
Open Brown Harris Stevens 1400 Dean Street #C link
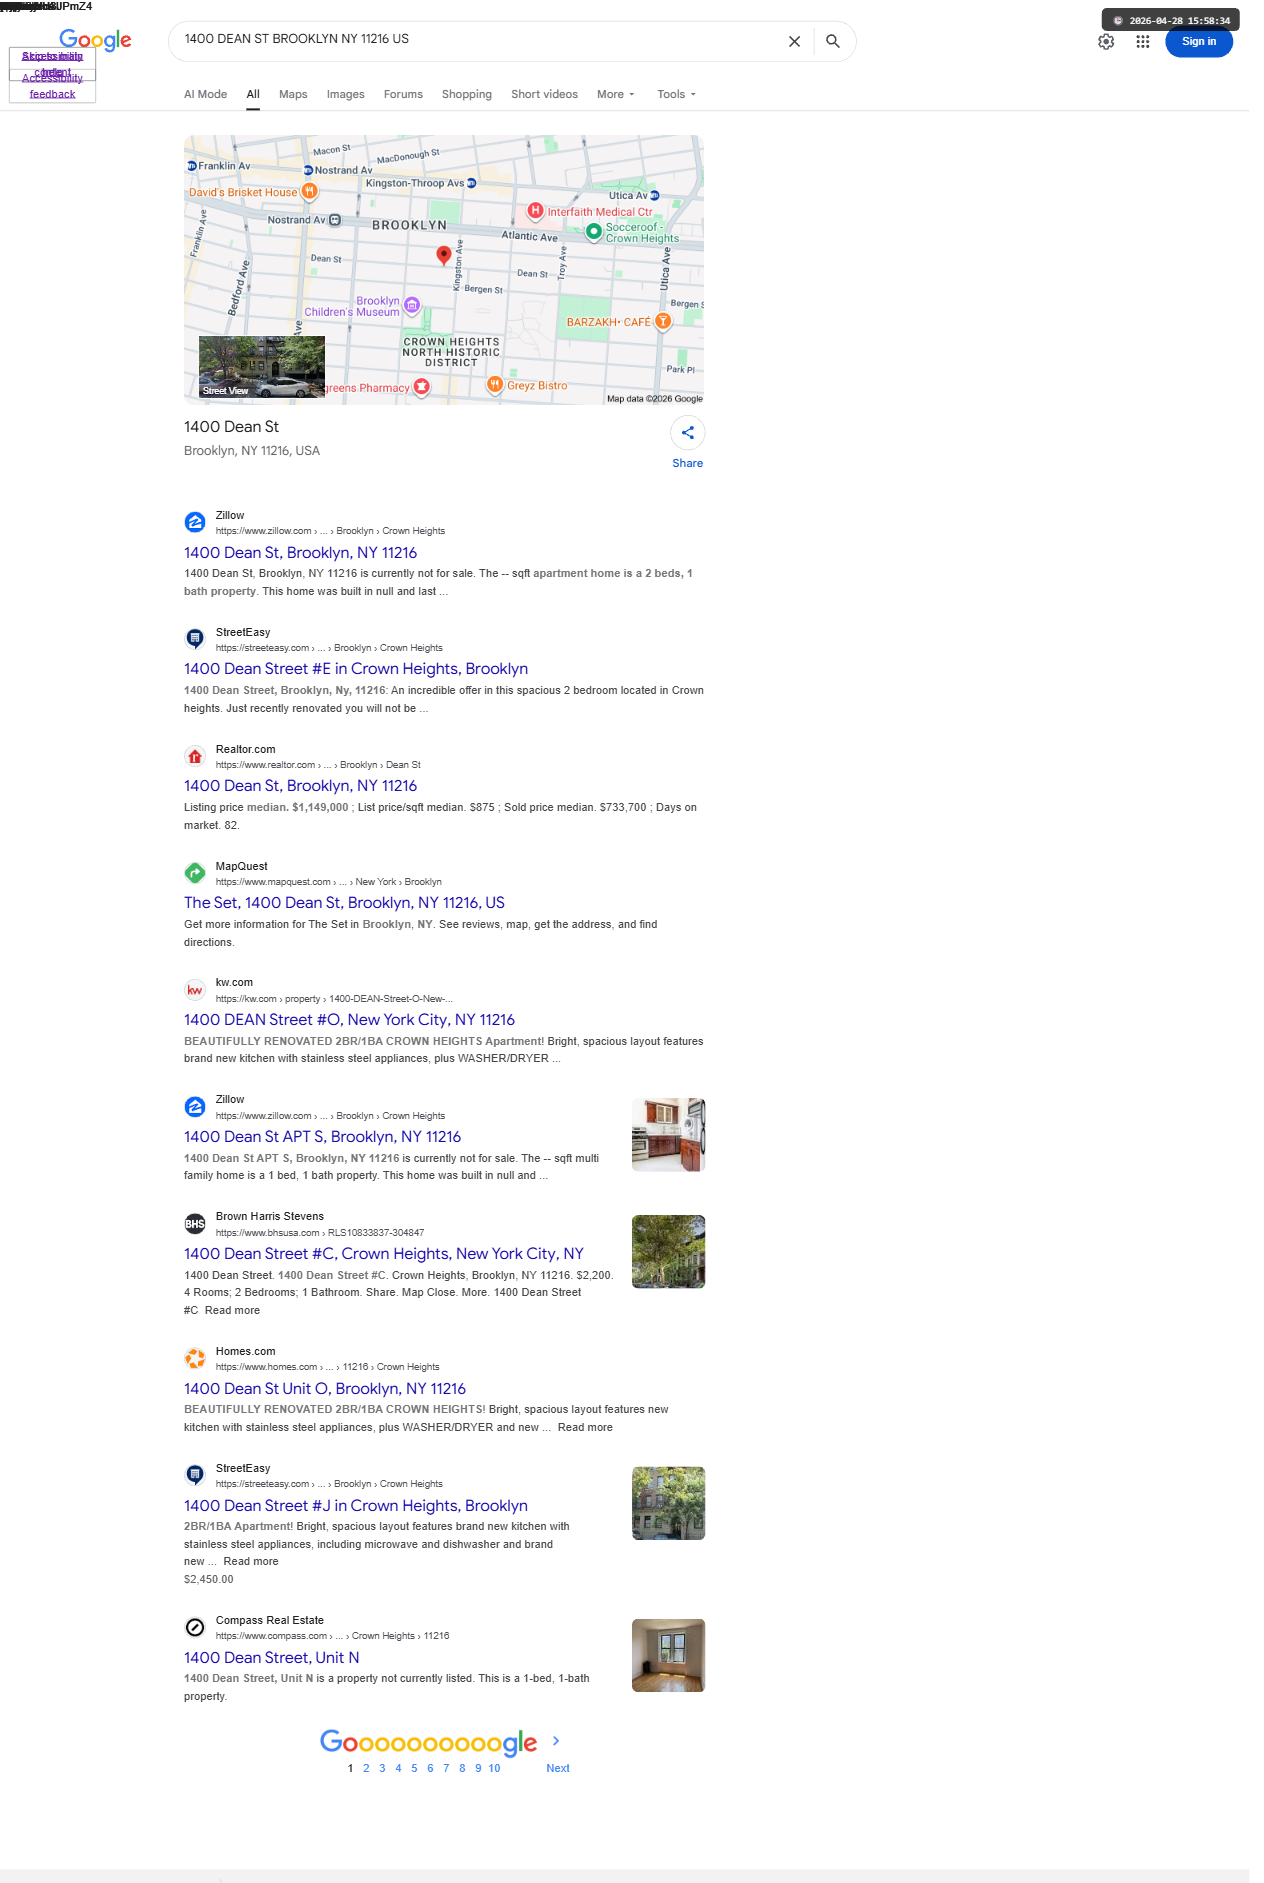click(384, 1254)
